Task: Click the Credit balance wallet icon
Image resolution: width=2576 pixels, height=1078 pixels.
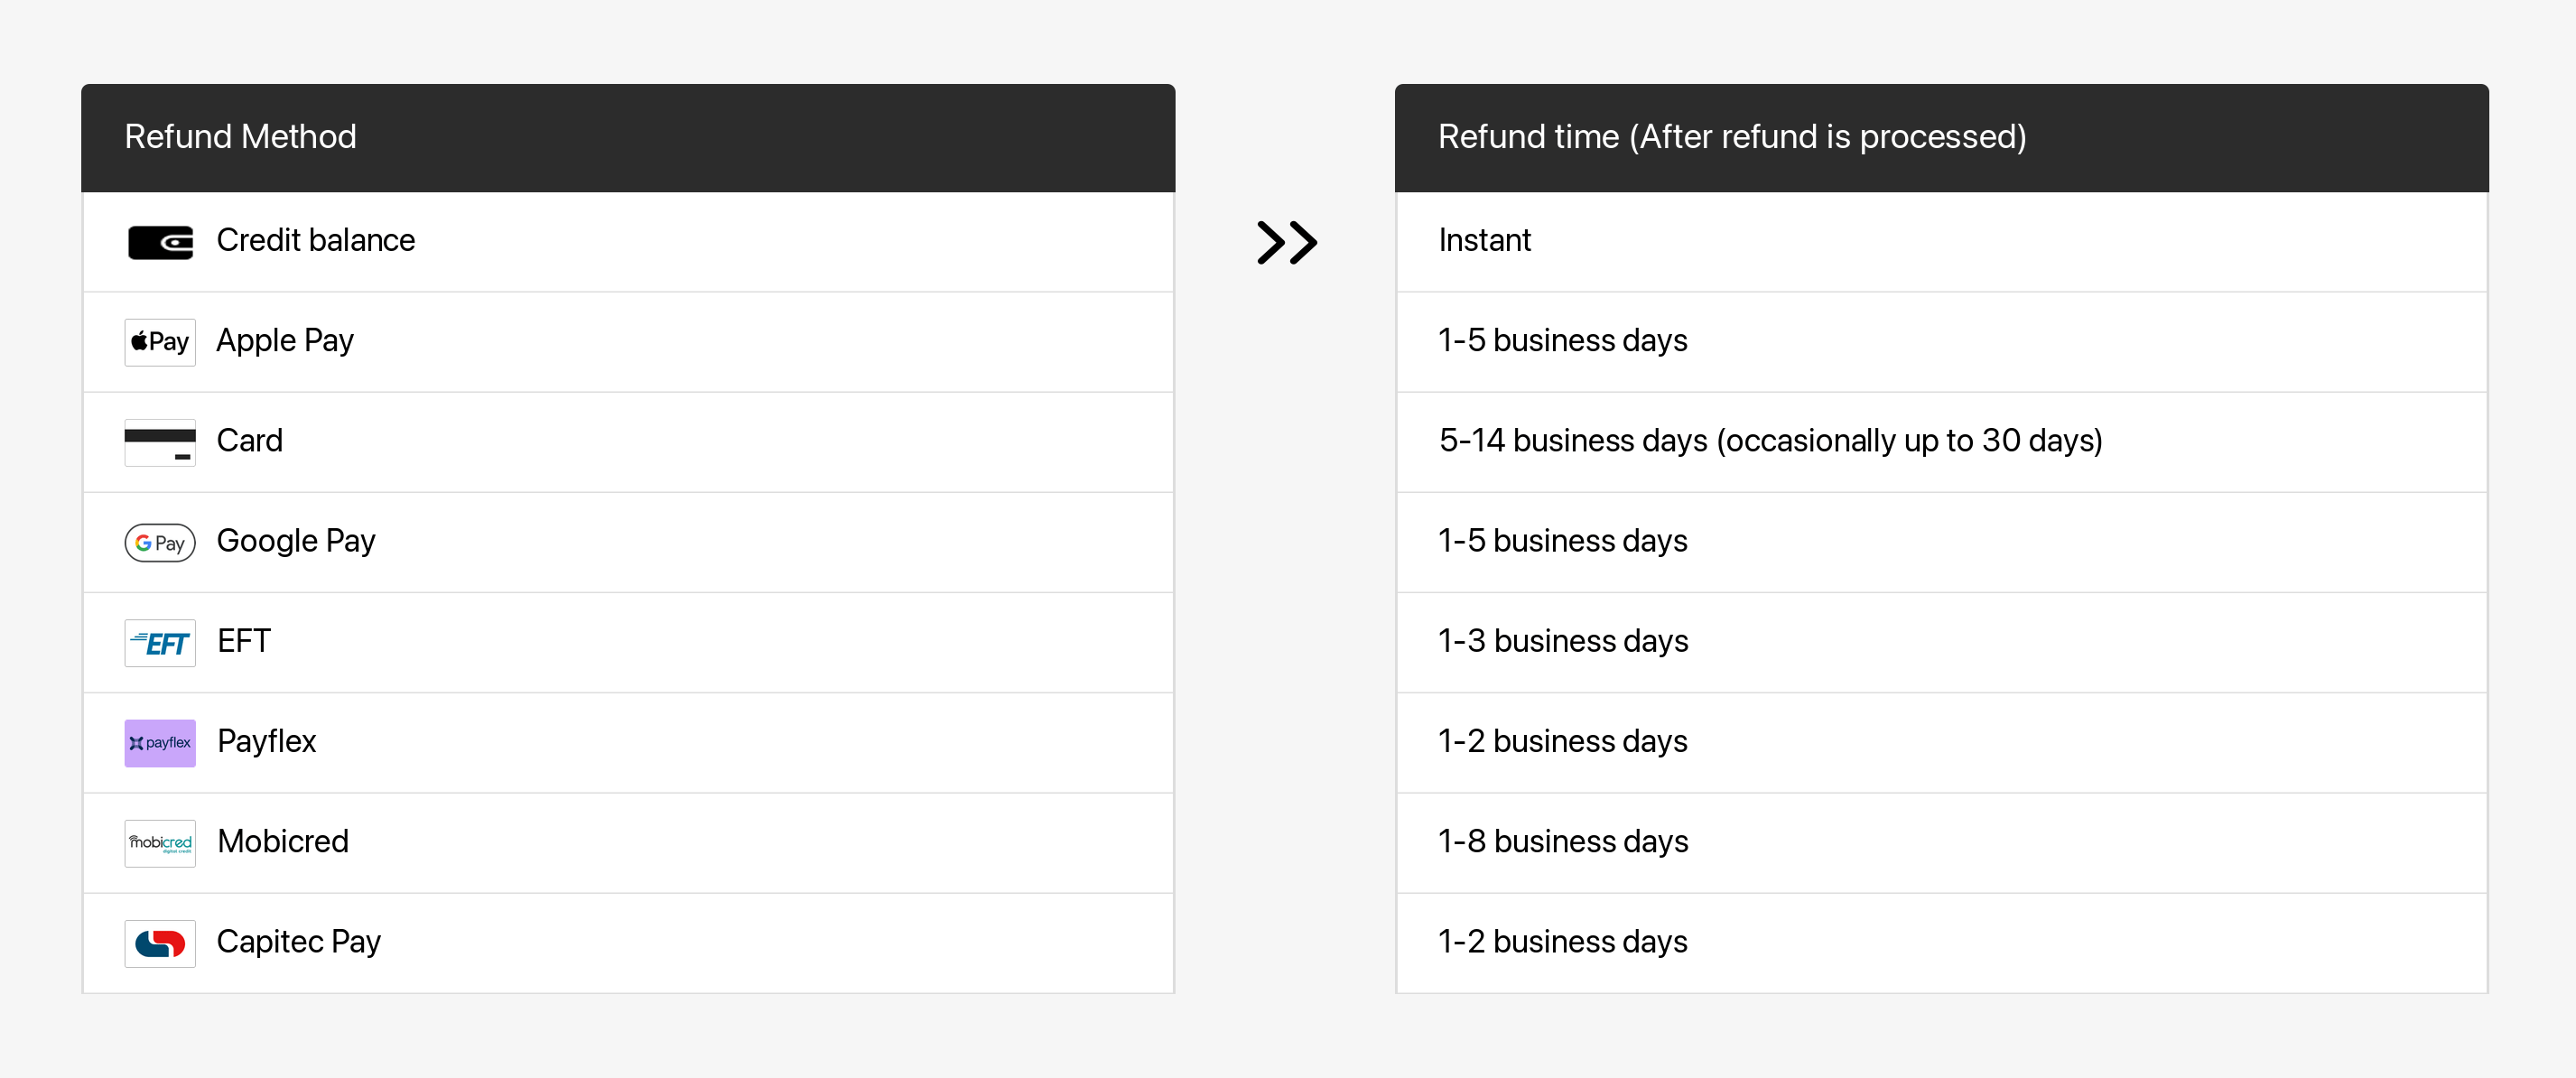Action: (160, 242)
